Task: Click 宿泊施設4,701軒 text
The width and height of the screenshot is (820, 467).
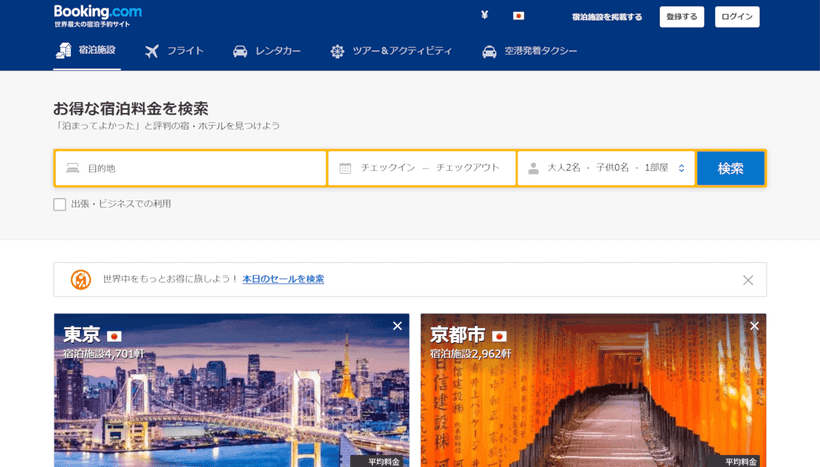Action: pyautogui.click(x=104, y=354)
